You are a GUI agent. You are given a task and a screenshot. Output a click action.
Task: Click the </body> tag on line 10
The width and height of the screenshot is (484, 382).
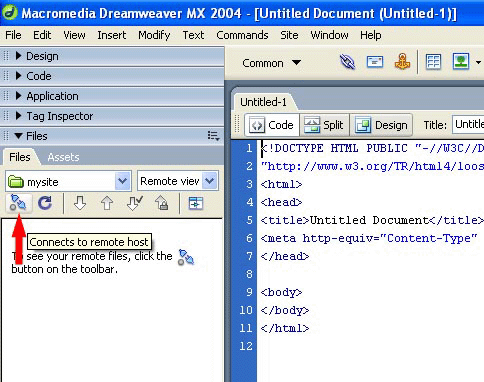tap(285, 310)
